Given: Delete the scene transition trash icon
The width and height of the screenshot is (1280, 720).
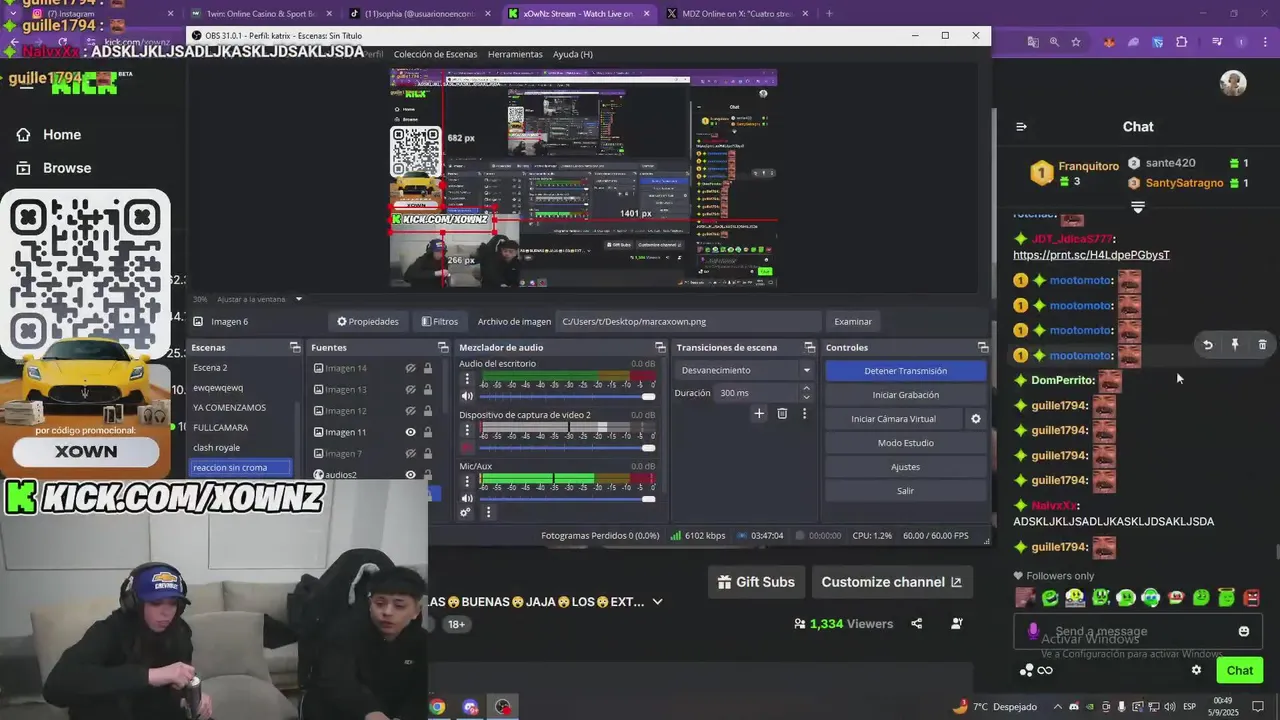Looking at the screenshot, I should 782,413.
